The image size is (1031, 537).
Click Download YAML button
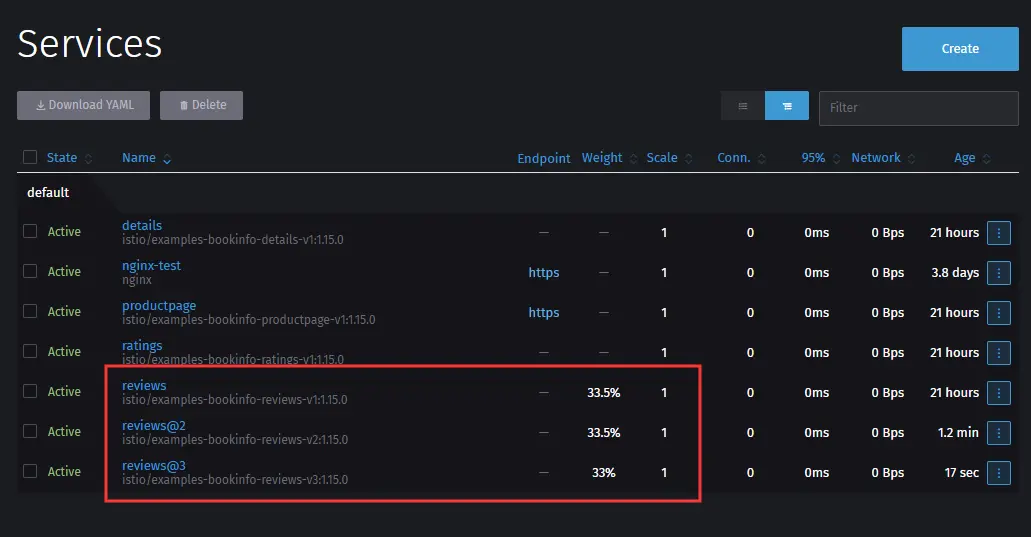pos(84,105)
